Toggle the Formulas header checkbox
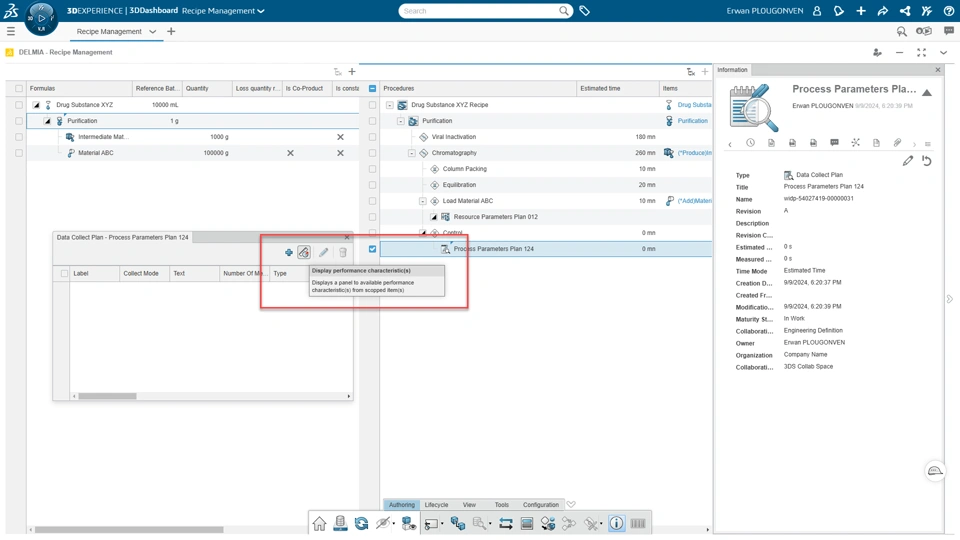 19,88
